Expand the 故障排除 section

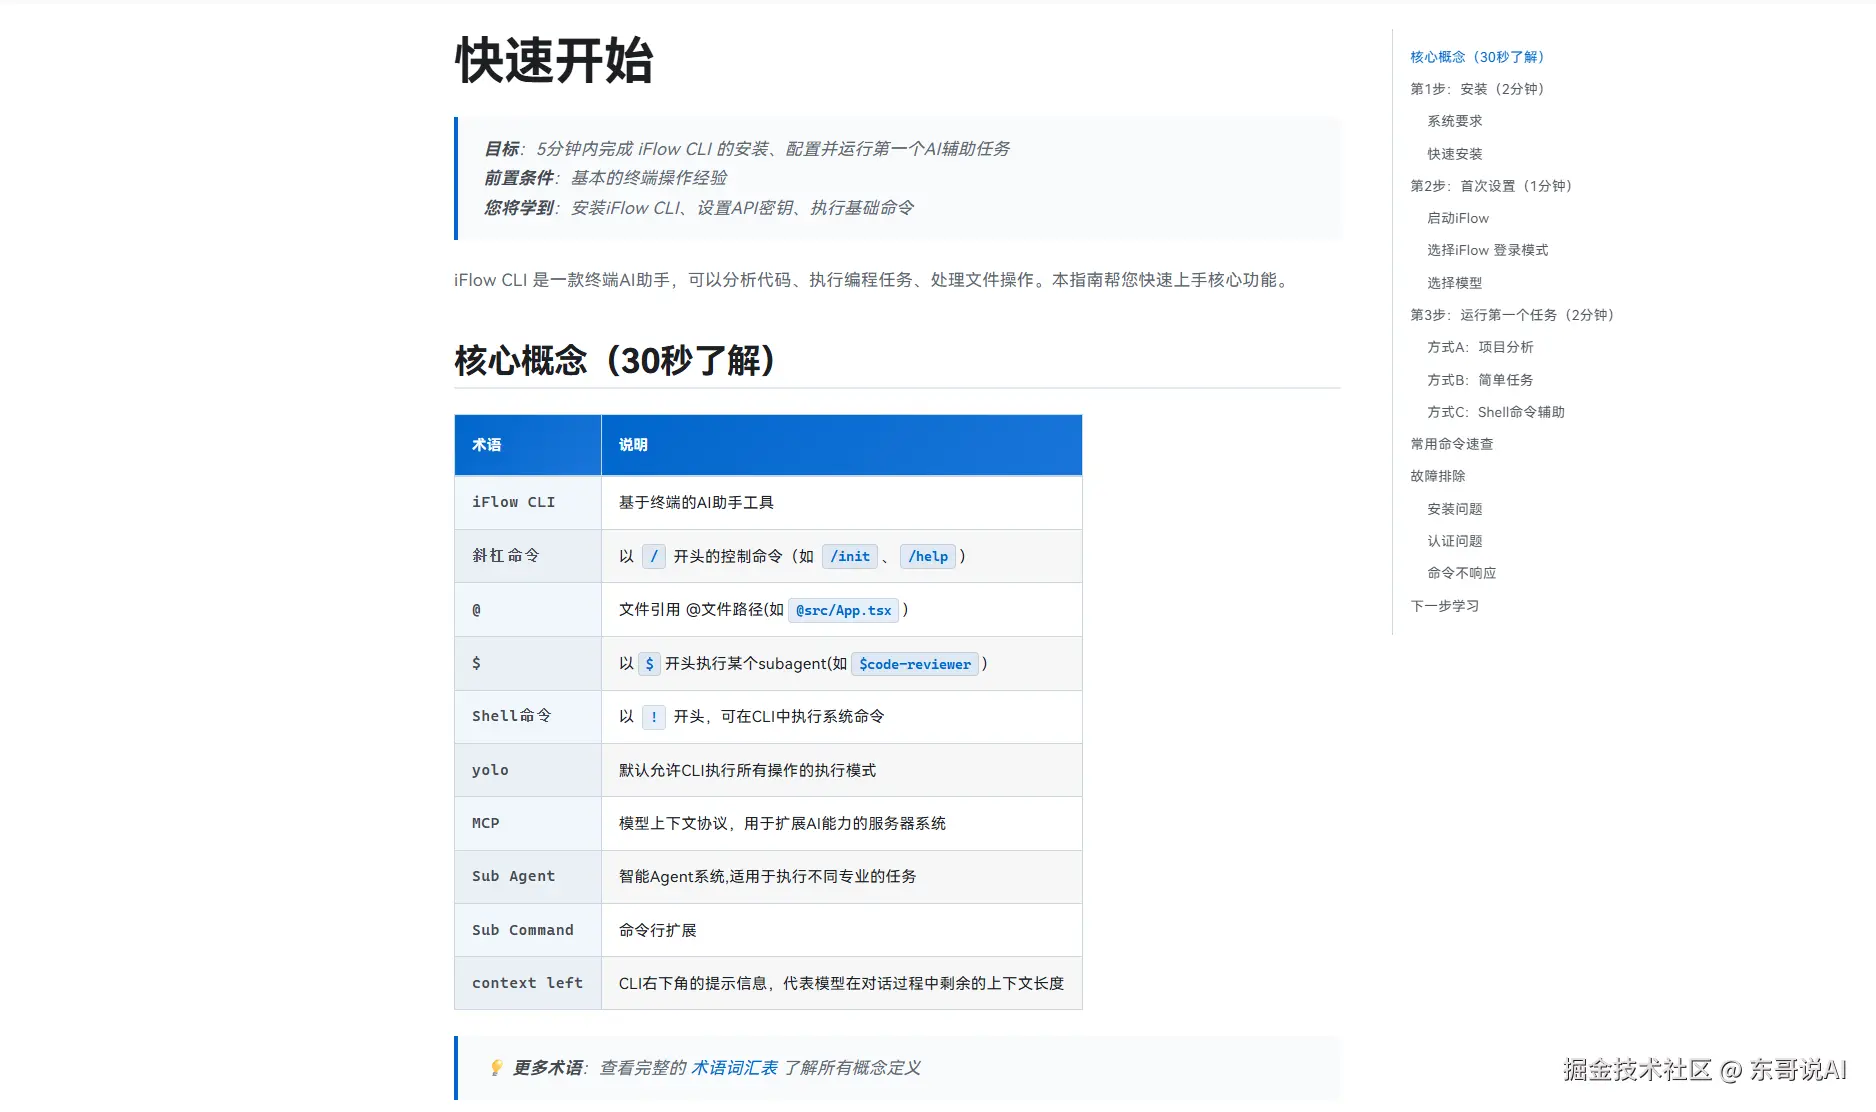pyautogui.click(x=1436, y=475)
